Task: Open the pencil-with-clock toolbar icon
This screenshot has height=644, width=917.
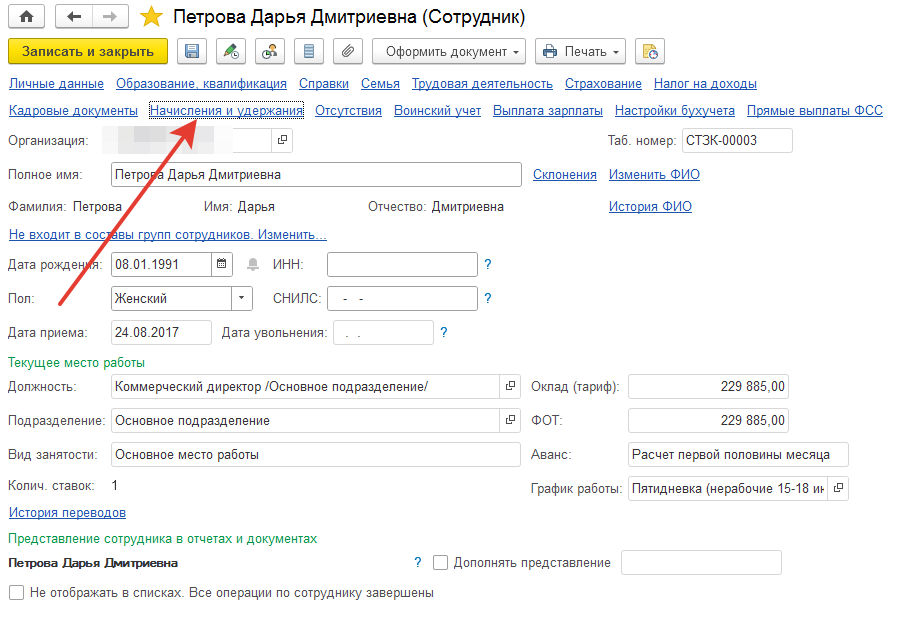Action: click(231, 51)
